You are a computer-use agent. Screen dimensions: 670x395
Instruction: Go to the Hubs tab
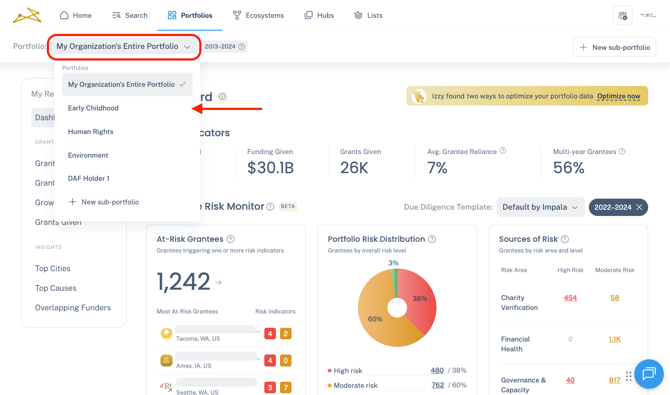[x=319, y=15]
